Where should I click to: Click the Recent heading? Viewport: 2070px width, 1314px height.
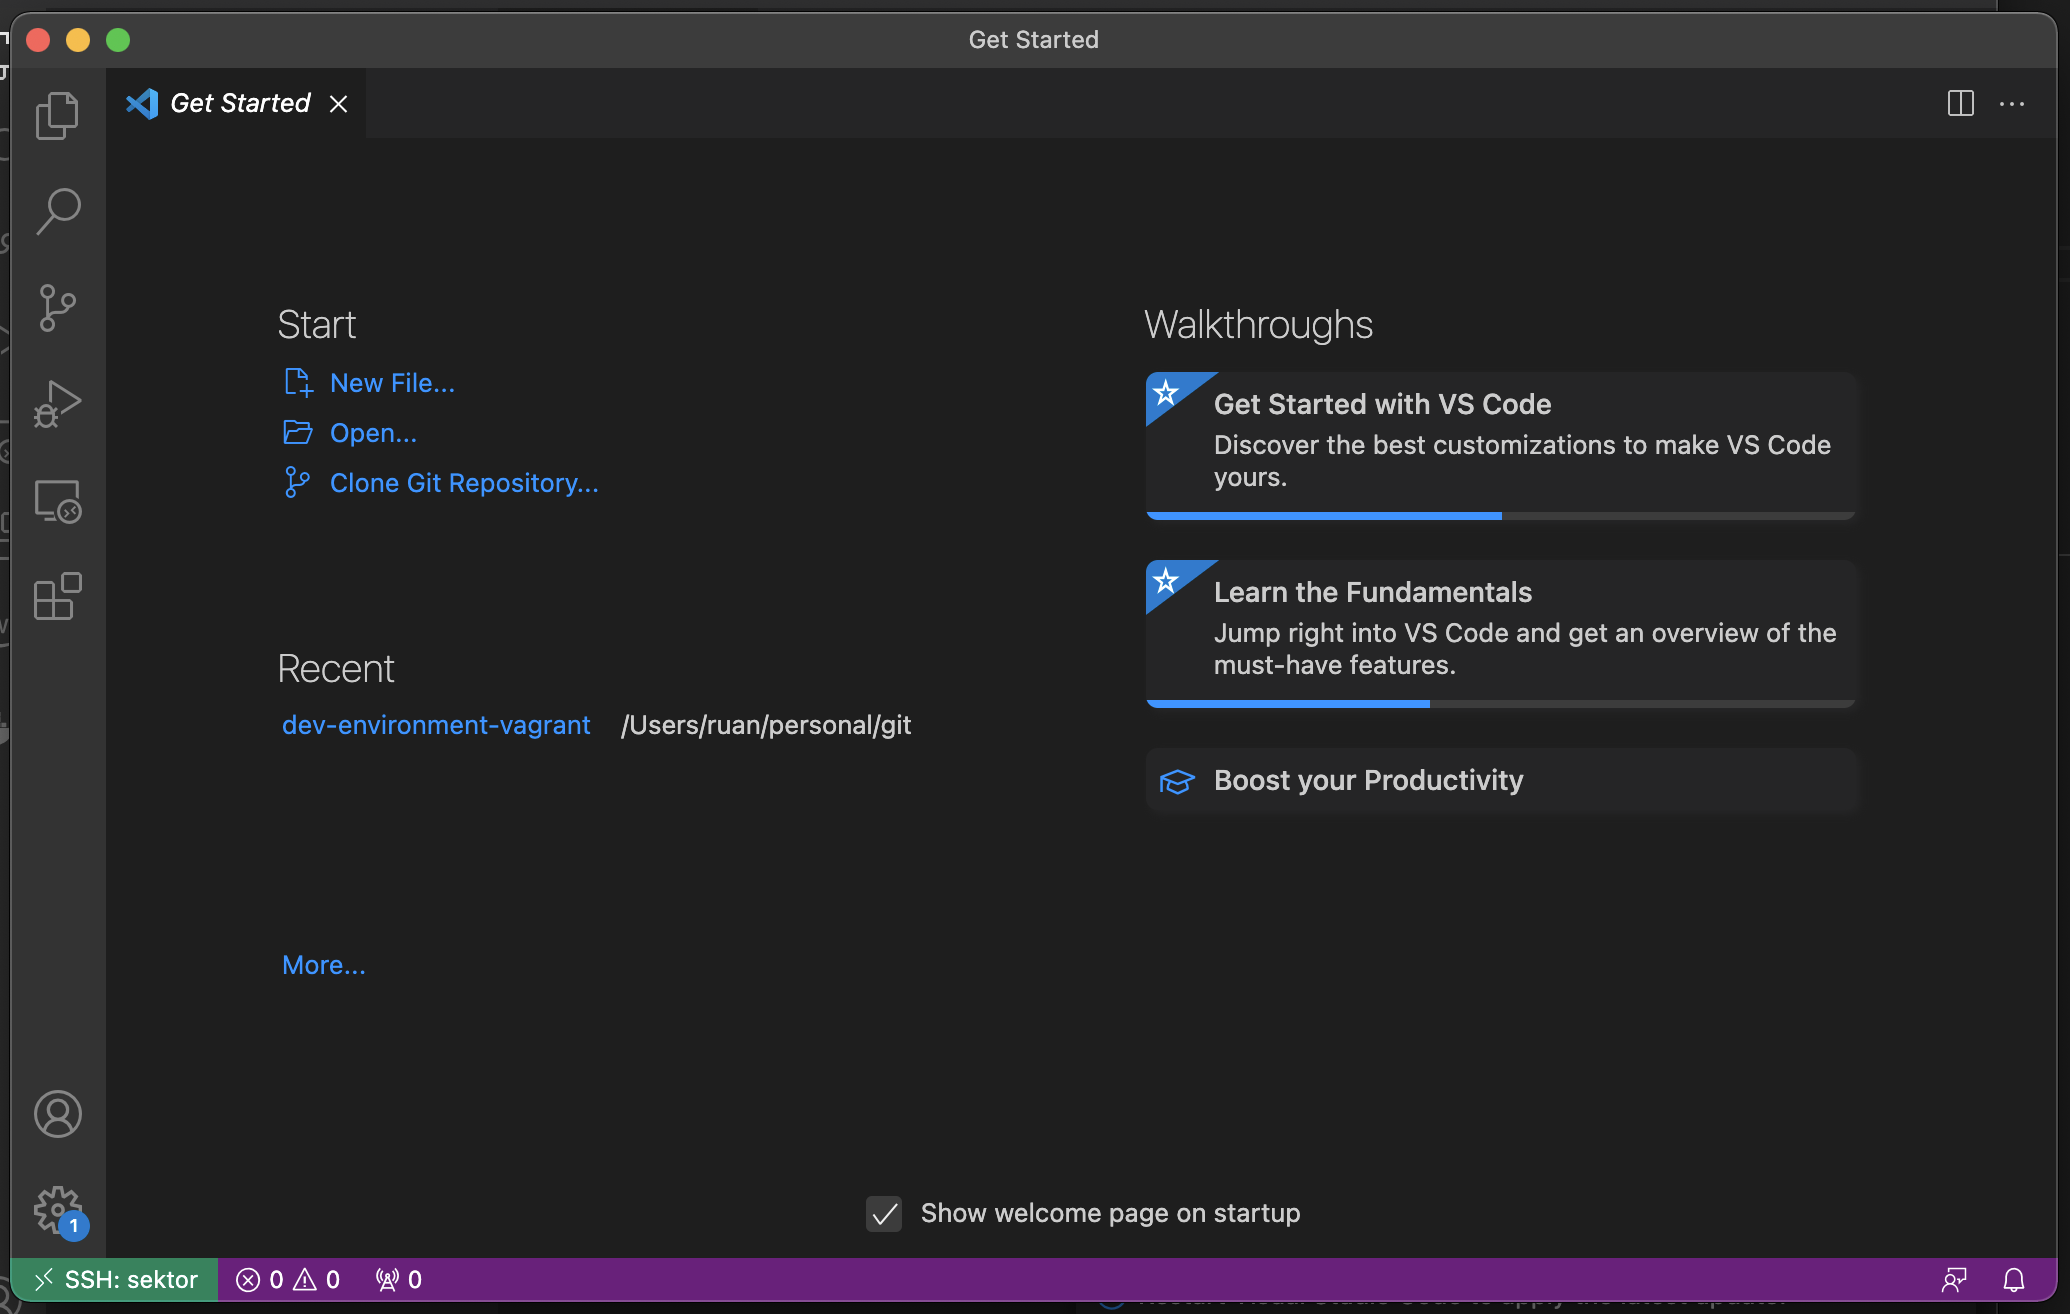pyautogui.click(x=336, y=669)
